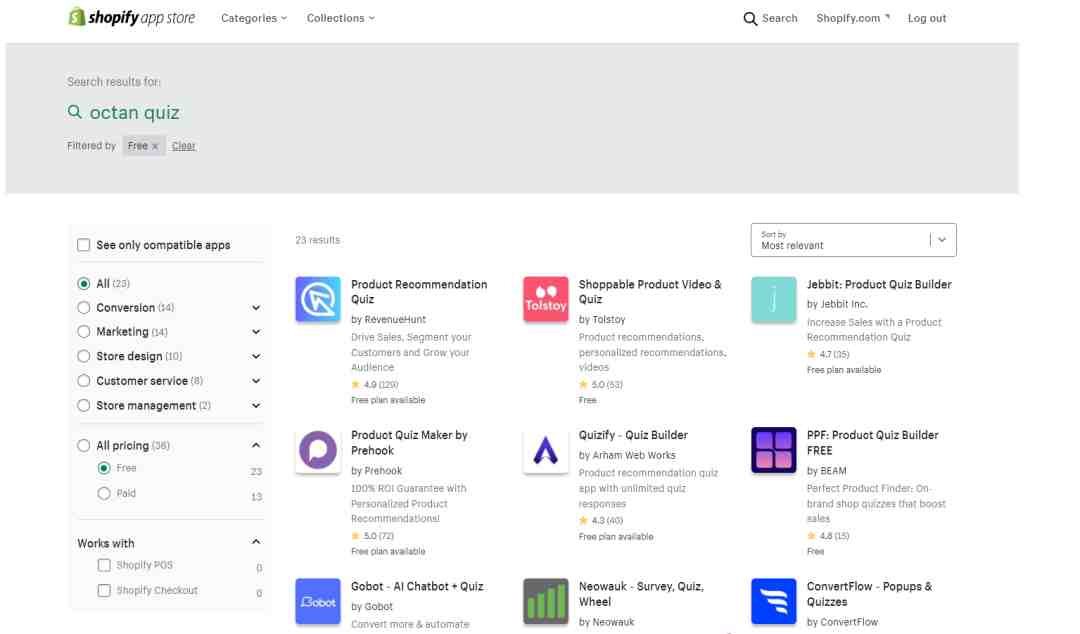Open Gobot - AI Chatbot + Quiz link
Screen dimensions: 1080x634
[417, 586]
